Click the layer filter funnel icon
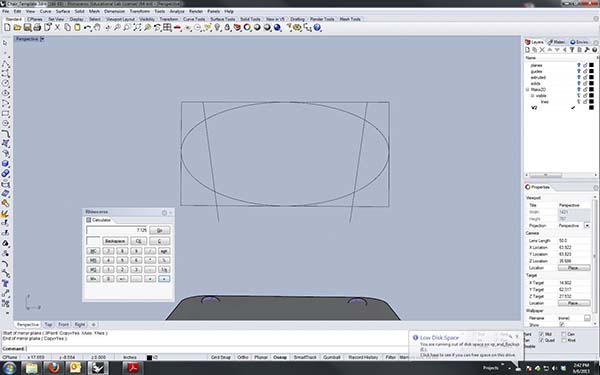The image size is (600, 375). (572, 50)
